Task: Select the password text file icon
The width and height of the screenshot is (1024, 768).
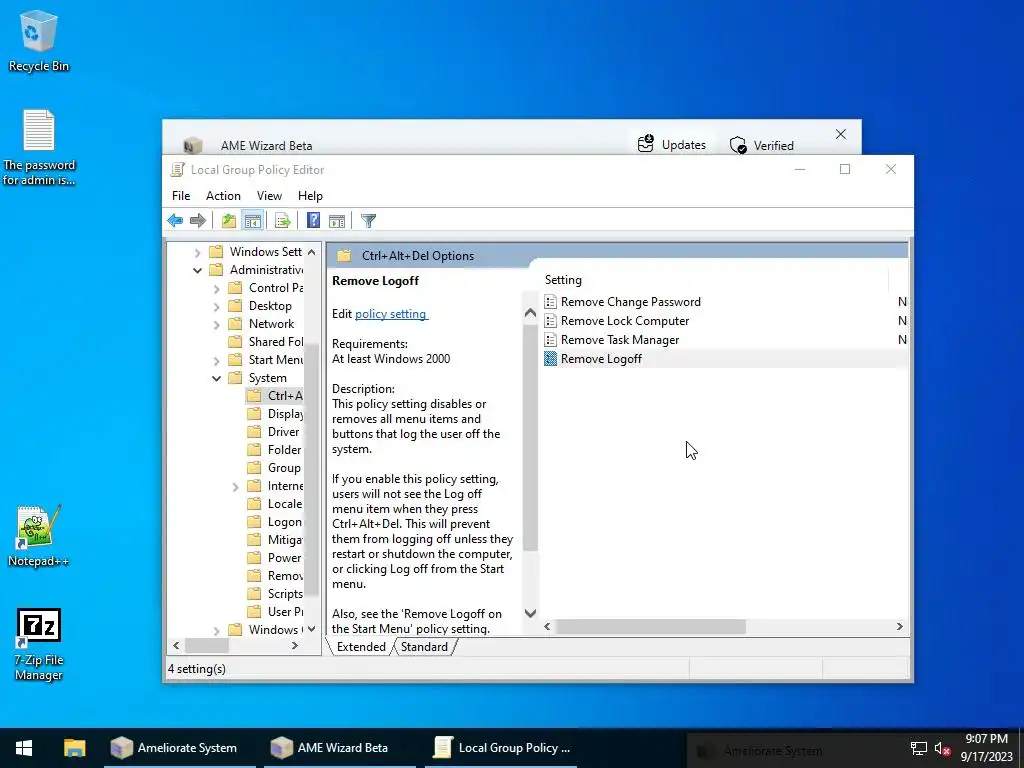Action: 39,148
